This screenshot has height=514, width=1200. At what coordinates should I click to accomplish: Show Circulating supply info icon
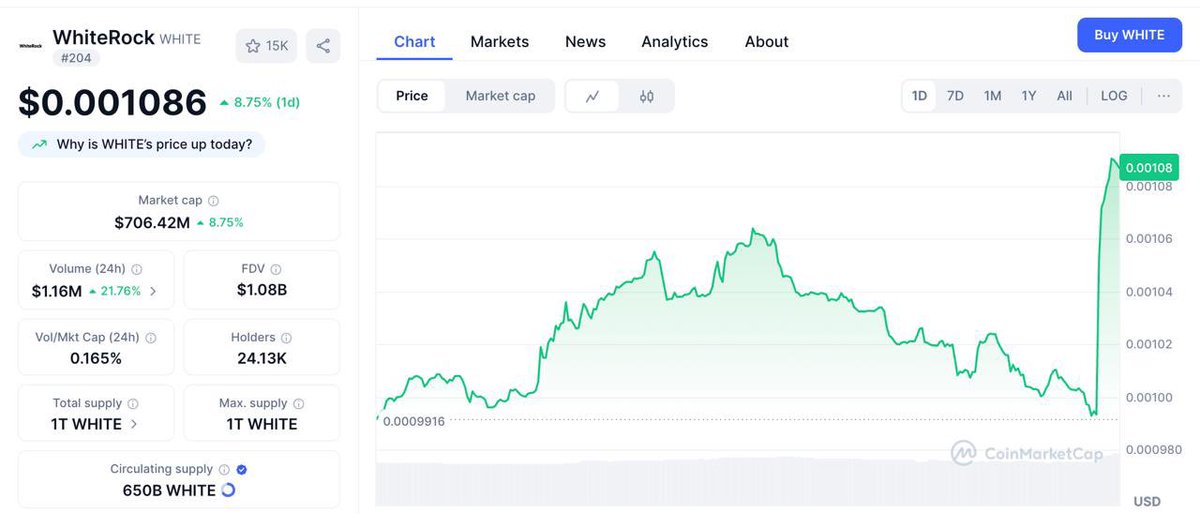coord(224,469)
